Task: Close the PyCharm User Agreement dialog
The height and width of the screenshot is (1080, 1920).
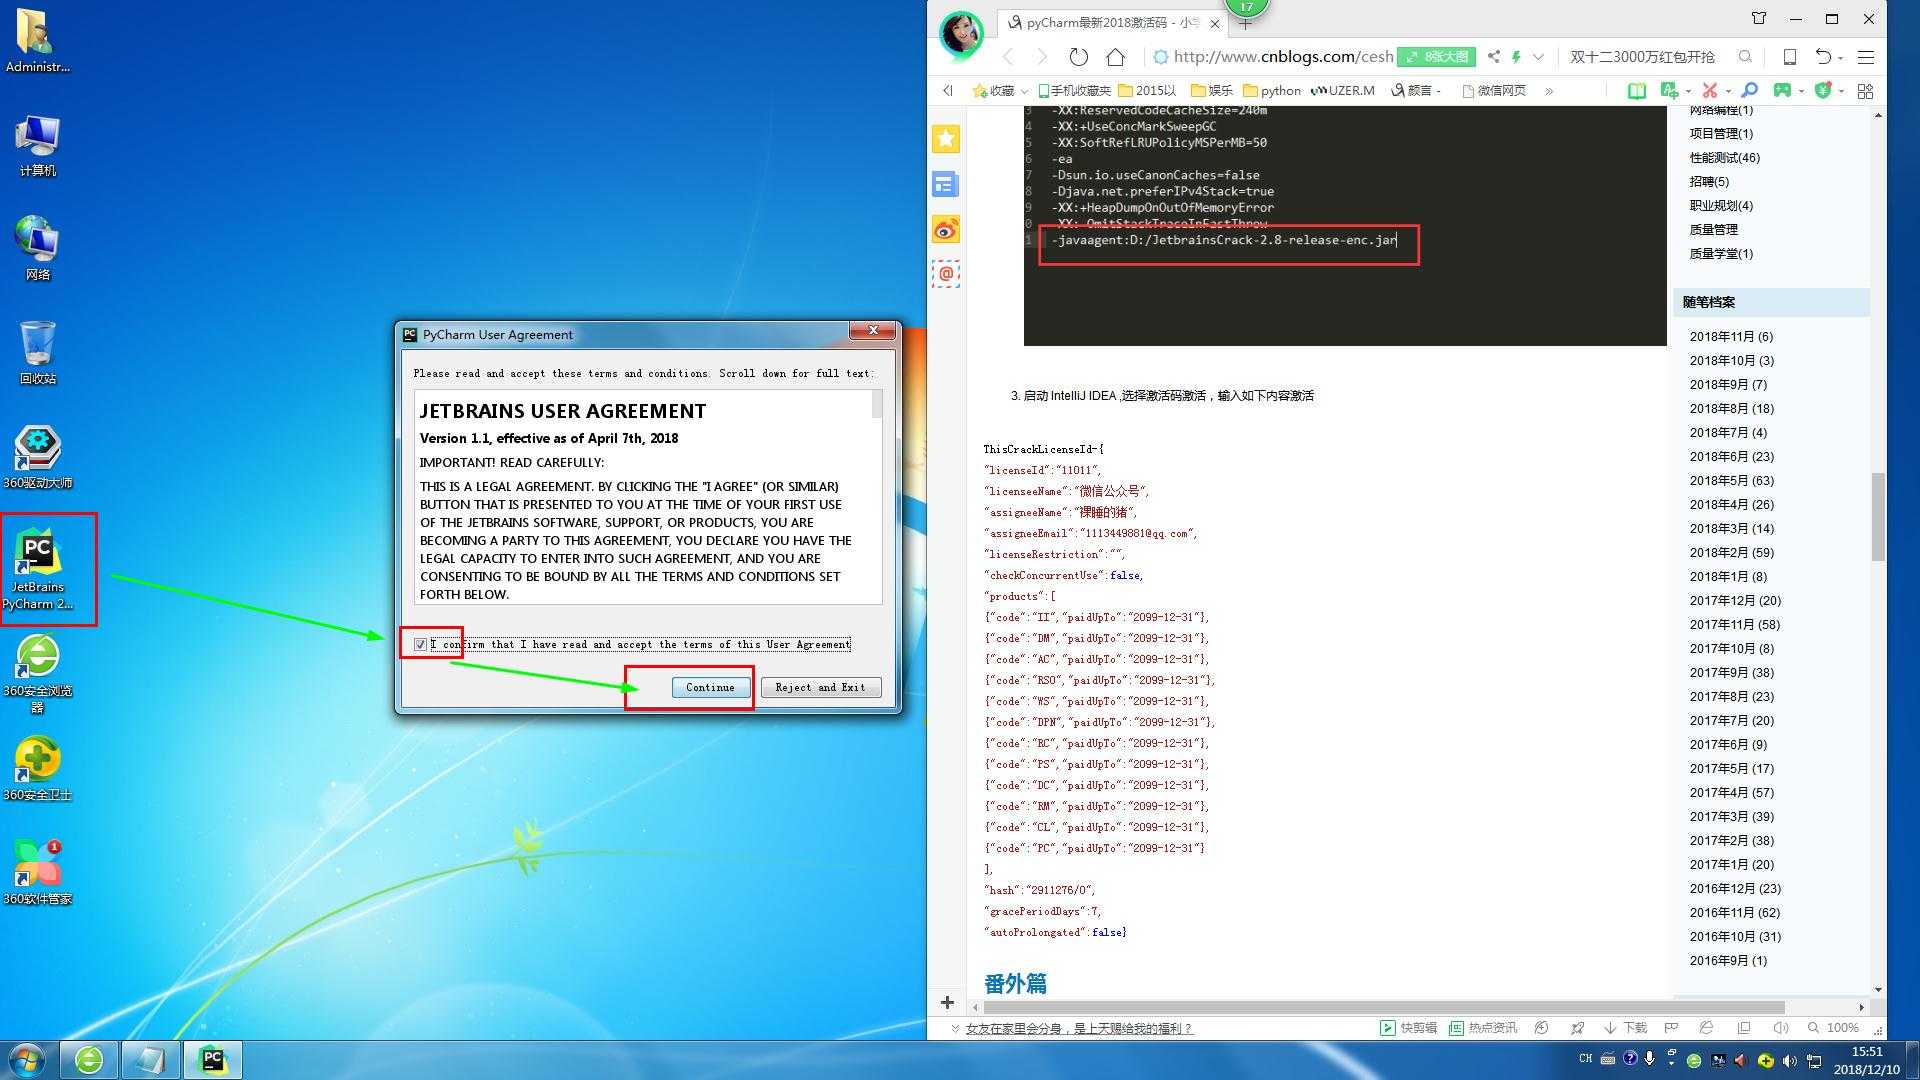Action: point(873,330)
